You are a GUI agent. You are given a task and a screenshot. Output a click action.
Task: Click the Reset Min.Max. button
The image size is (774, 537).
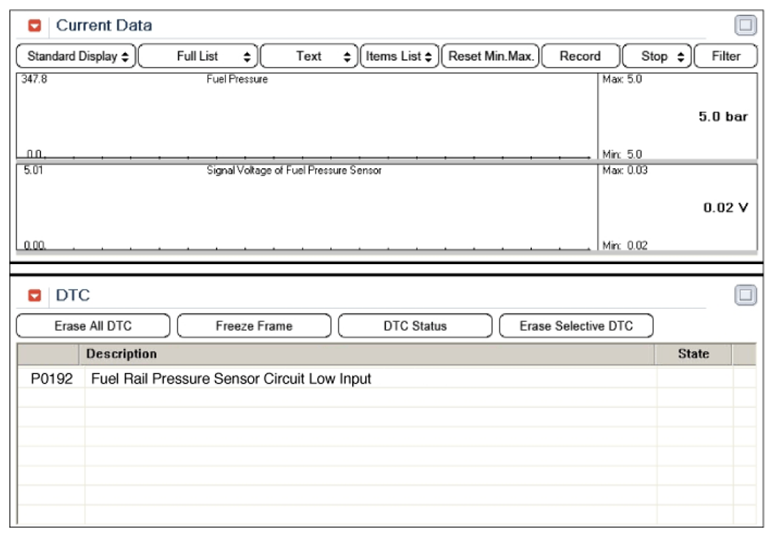(490, 57)
